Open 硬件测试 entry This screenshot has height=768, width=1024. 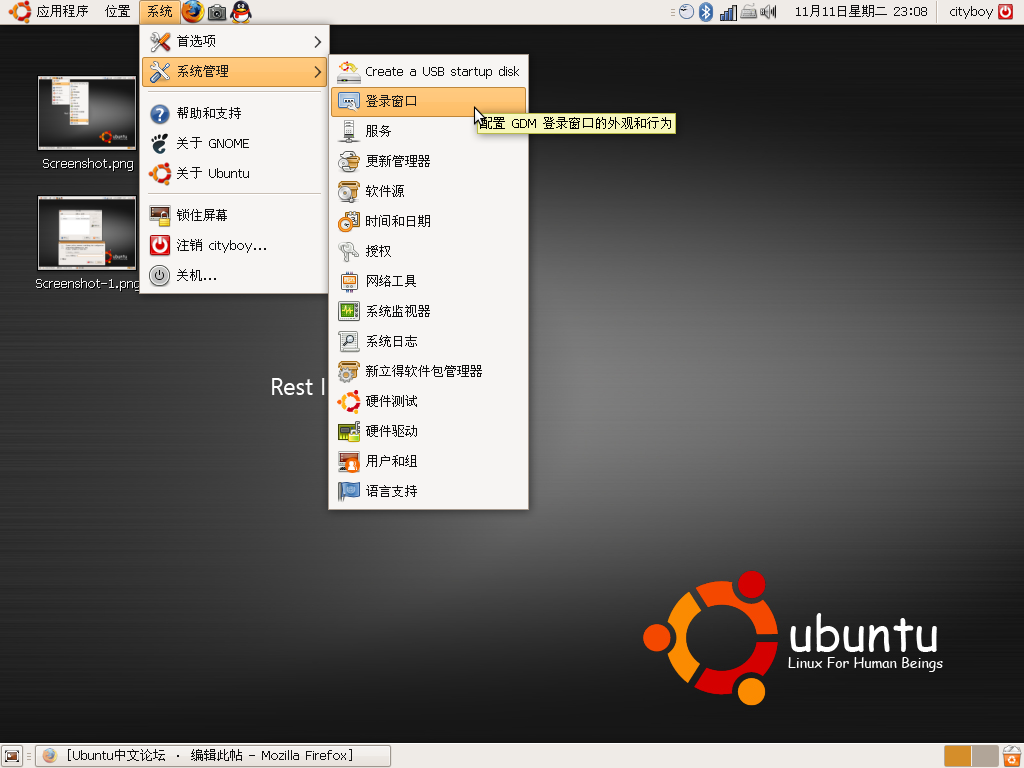pyautogui.click(x=429, y=402)
